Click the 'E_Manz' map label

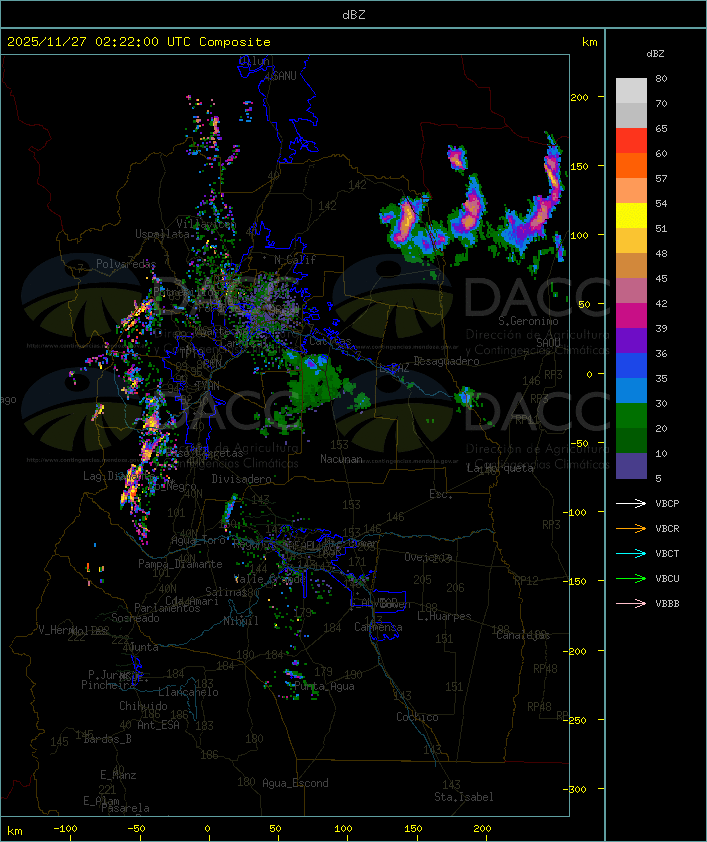click(118, 775)
